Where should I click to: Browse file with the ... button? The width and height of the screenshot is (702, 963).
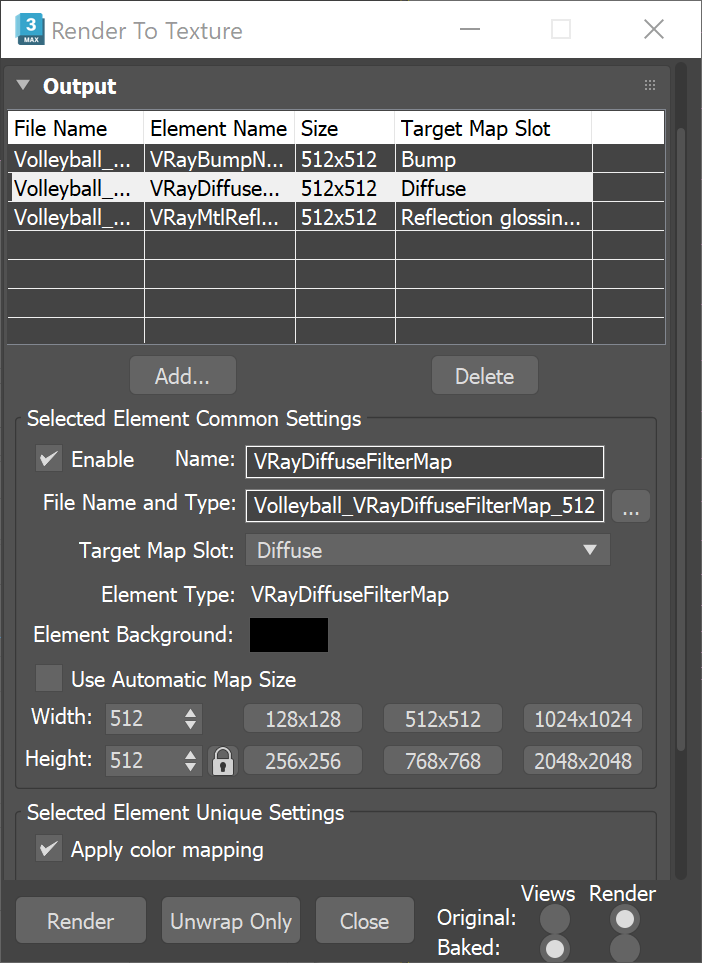pyautogui.click(x=631, y=506)
